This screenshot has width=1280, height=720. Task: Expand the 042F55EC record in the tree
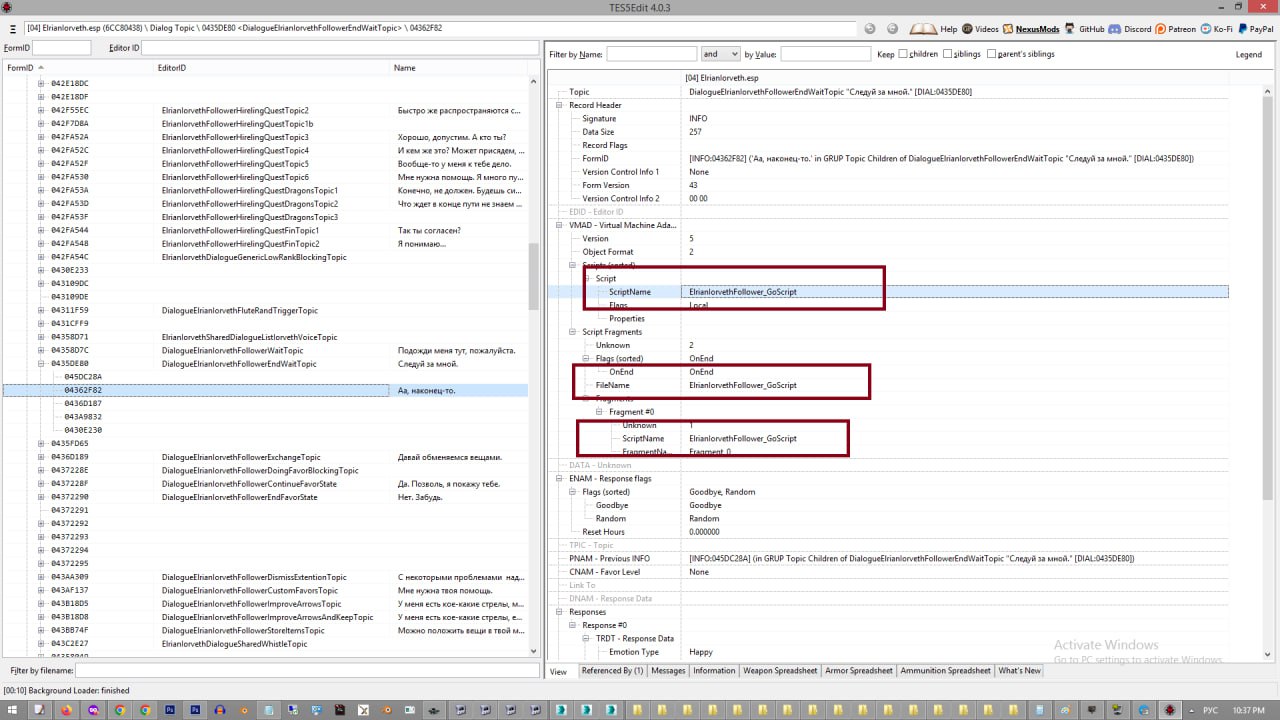pyautogui.click(x=41, y=110)
